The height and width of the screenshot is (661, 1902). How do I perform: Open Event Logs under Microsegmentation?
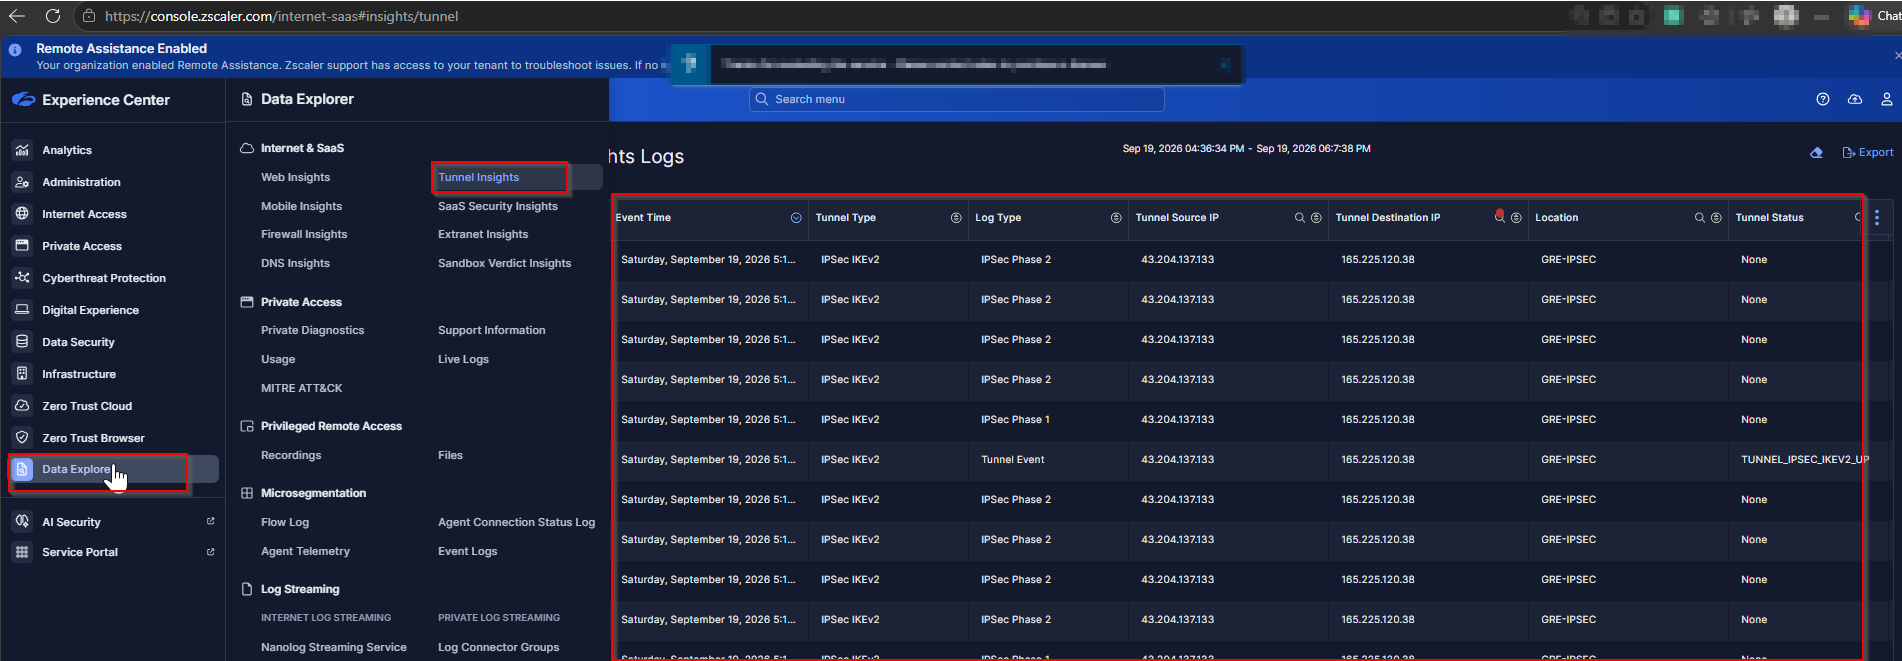tap(467, 551)
